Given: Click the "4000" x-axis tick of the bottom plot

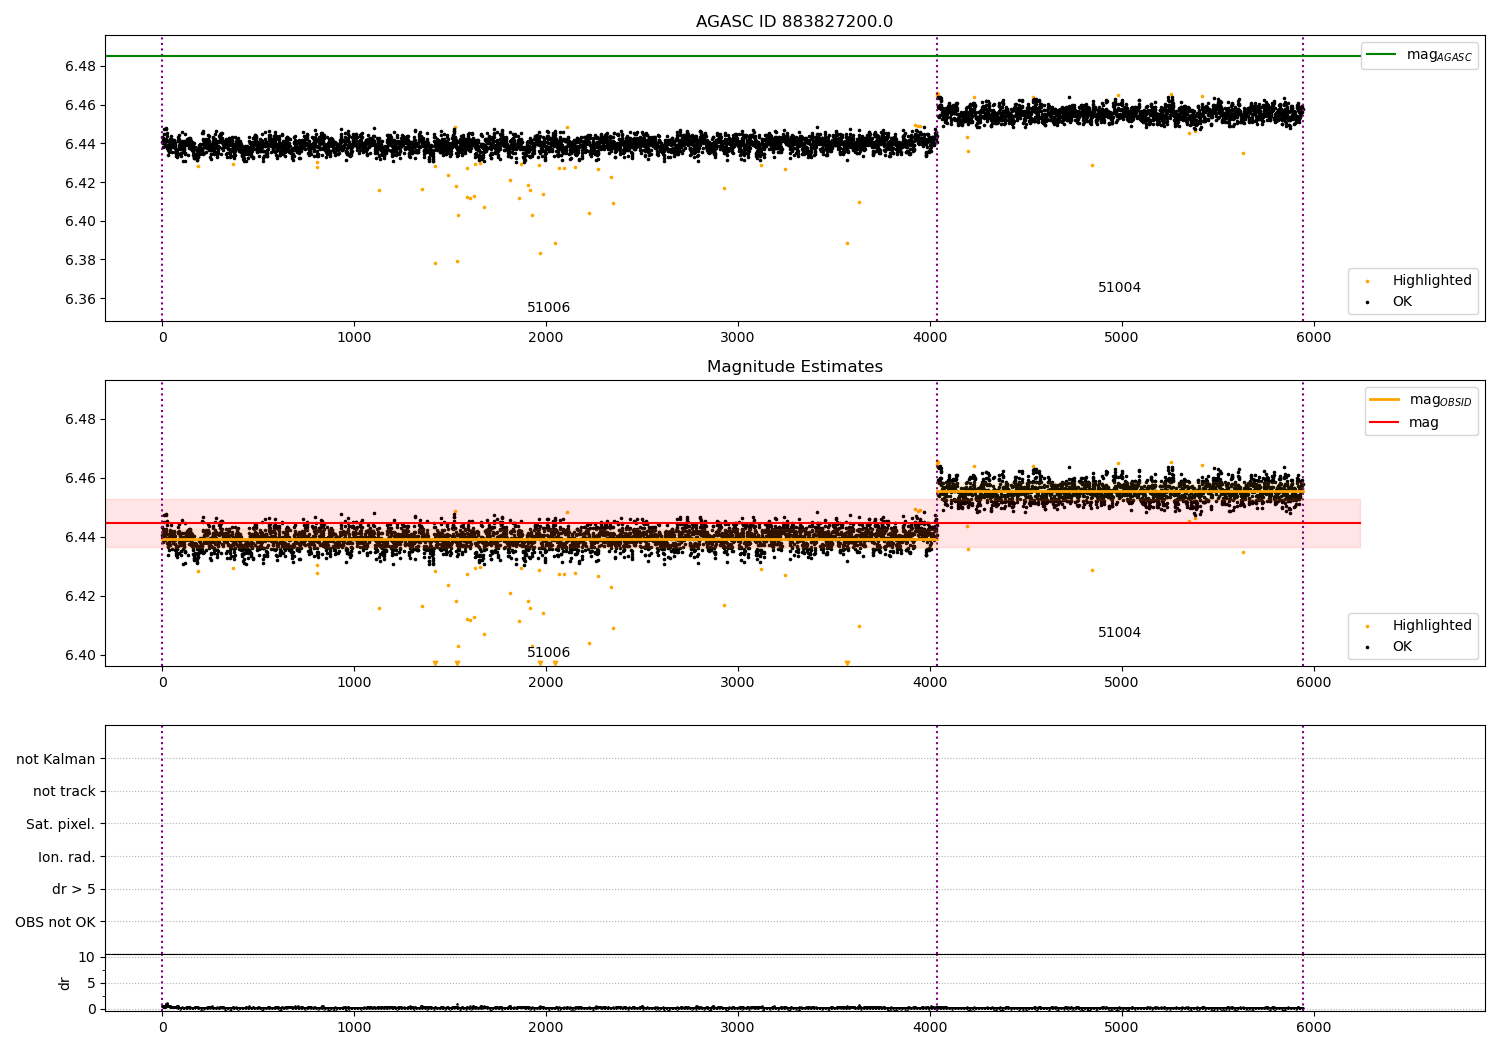Looking at the screenshot, I should [930, 1027].
